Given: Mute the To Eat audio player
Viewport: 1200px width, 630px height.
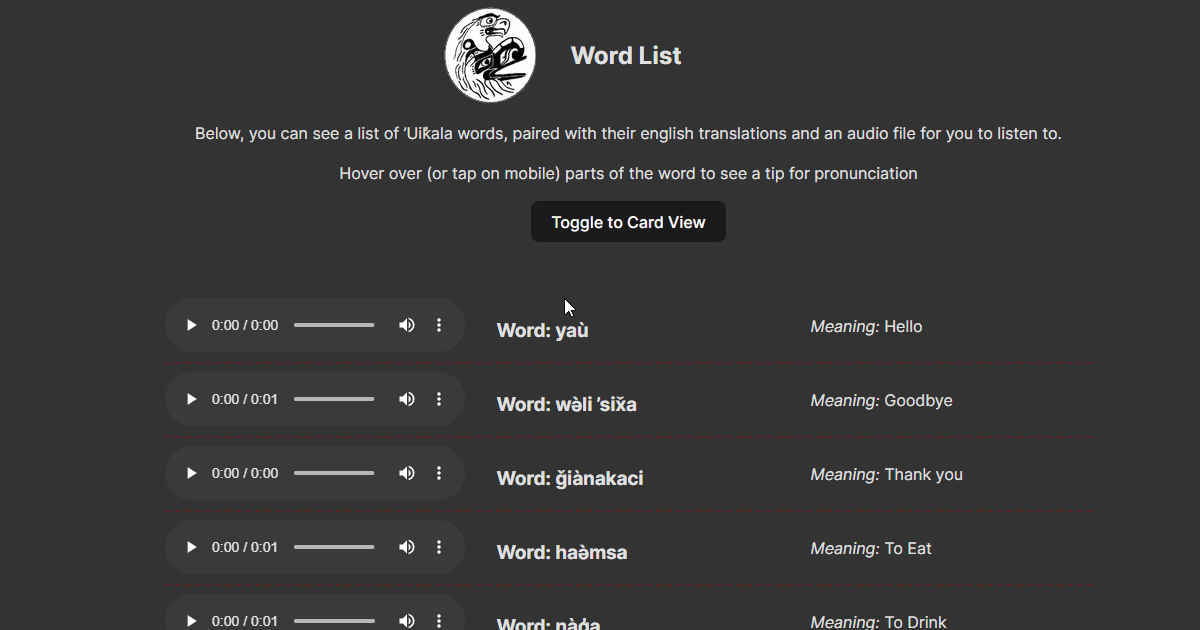Looking at the screenshot, I should coord(407,547).
